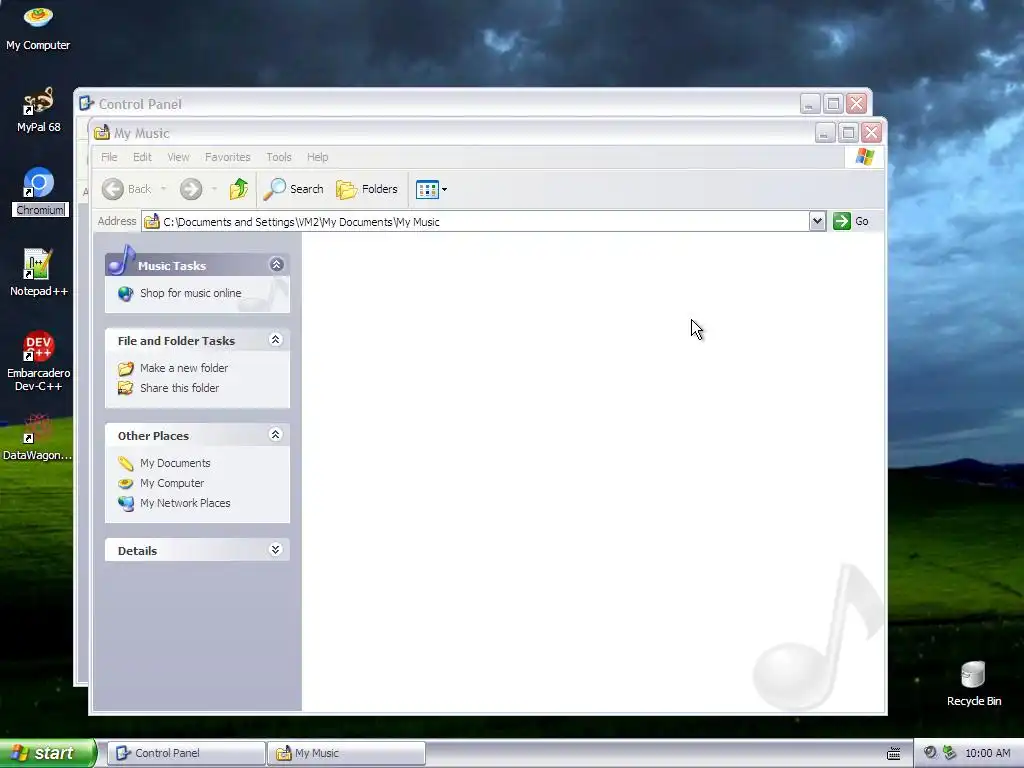
Task: Expand the Address bar dropdown
Action: pos(817,221)
